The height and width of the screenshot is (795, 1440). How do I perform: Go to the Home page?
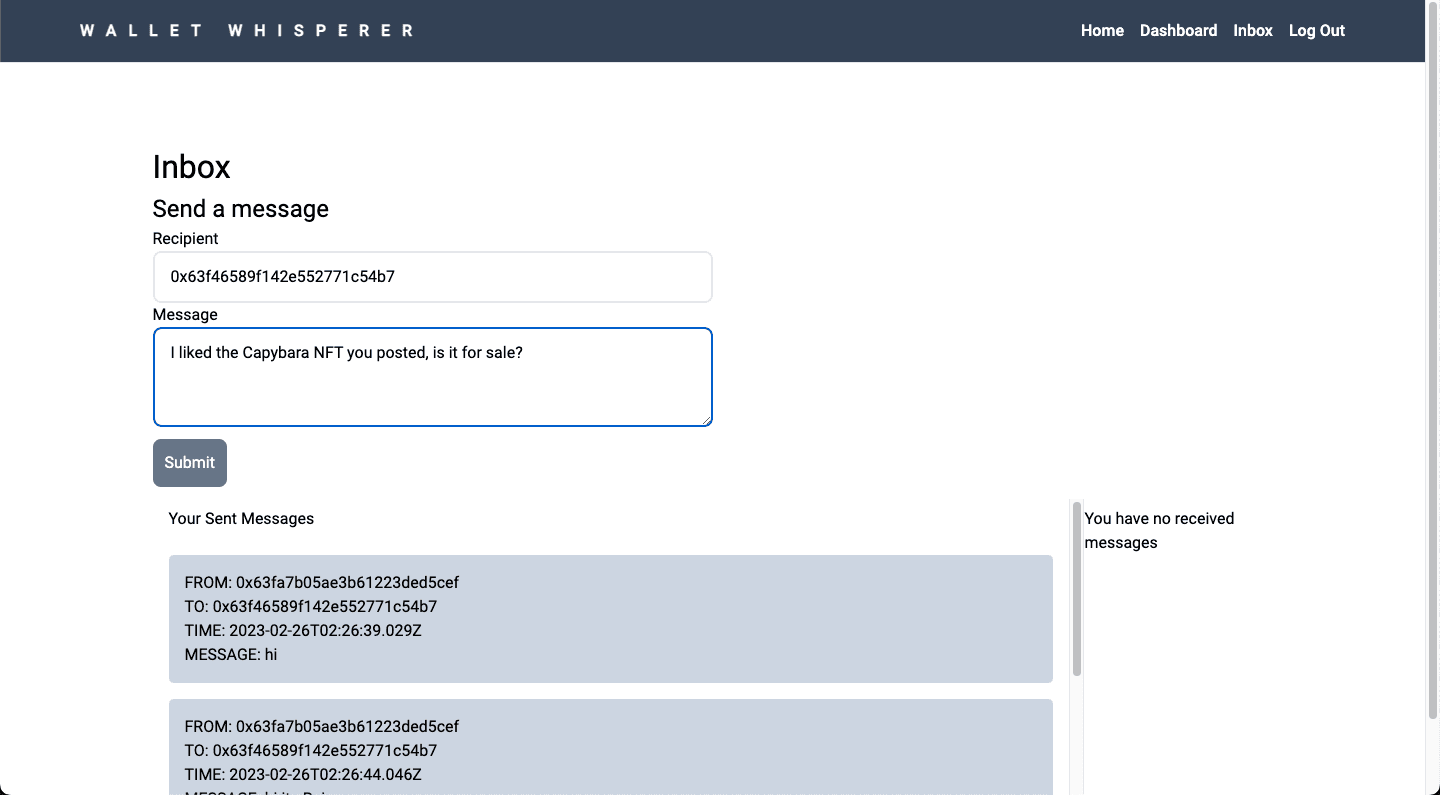pyautogui.click(x=1102, y=30)
